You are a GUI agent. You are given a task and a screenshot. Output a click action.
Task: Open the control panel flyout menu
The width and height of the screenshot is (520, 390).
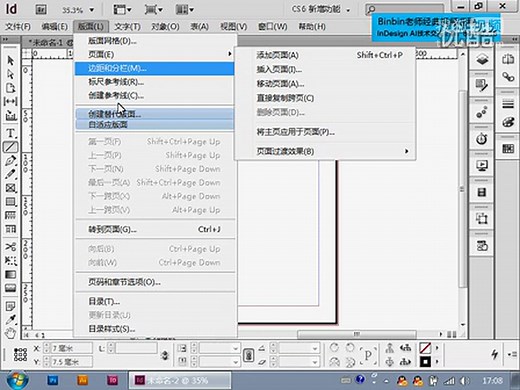pyautogui.click(x=512, y=354)
